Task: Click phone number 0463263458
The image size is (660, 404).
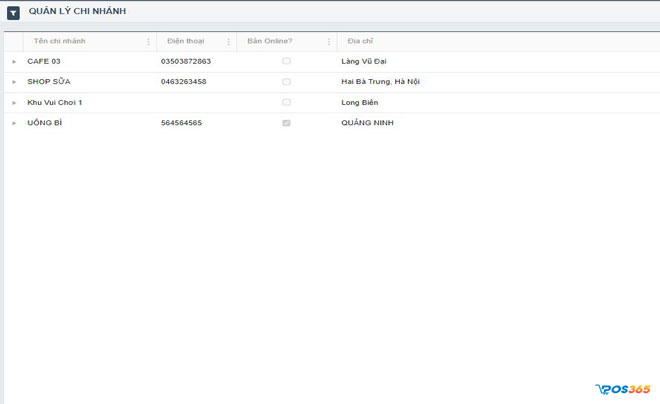Action: [x=184, y=81]
